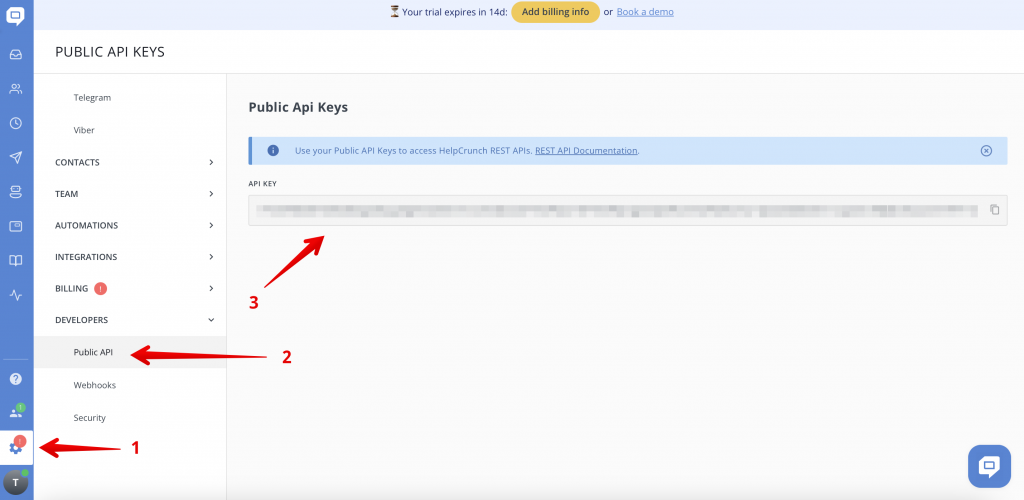Open the user avatar T profile
Screen dimensions: 1024x500
(16, 482)
